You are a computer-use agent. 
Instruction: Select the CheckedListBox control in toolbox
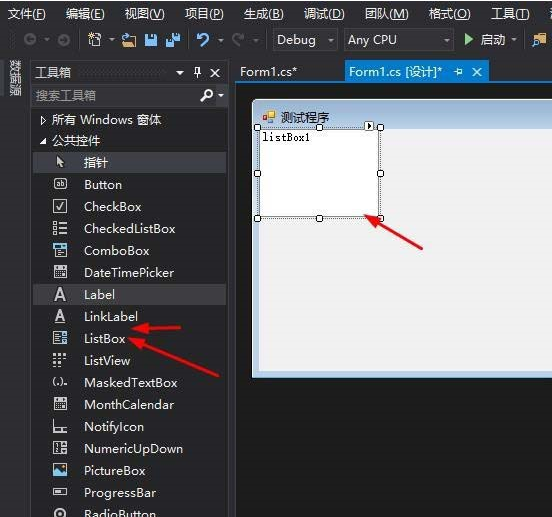pyautogui.click(x=130, y=228)
